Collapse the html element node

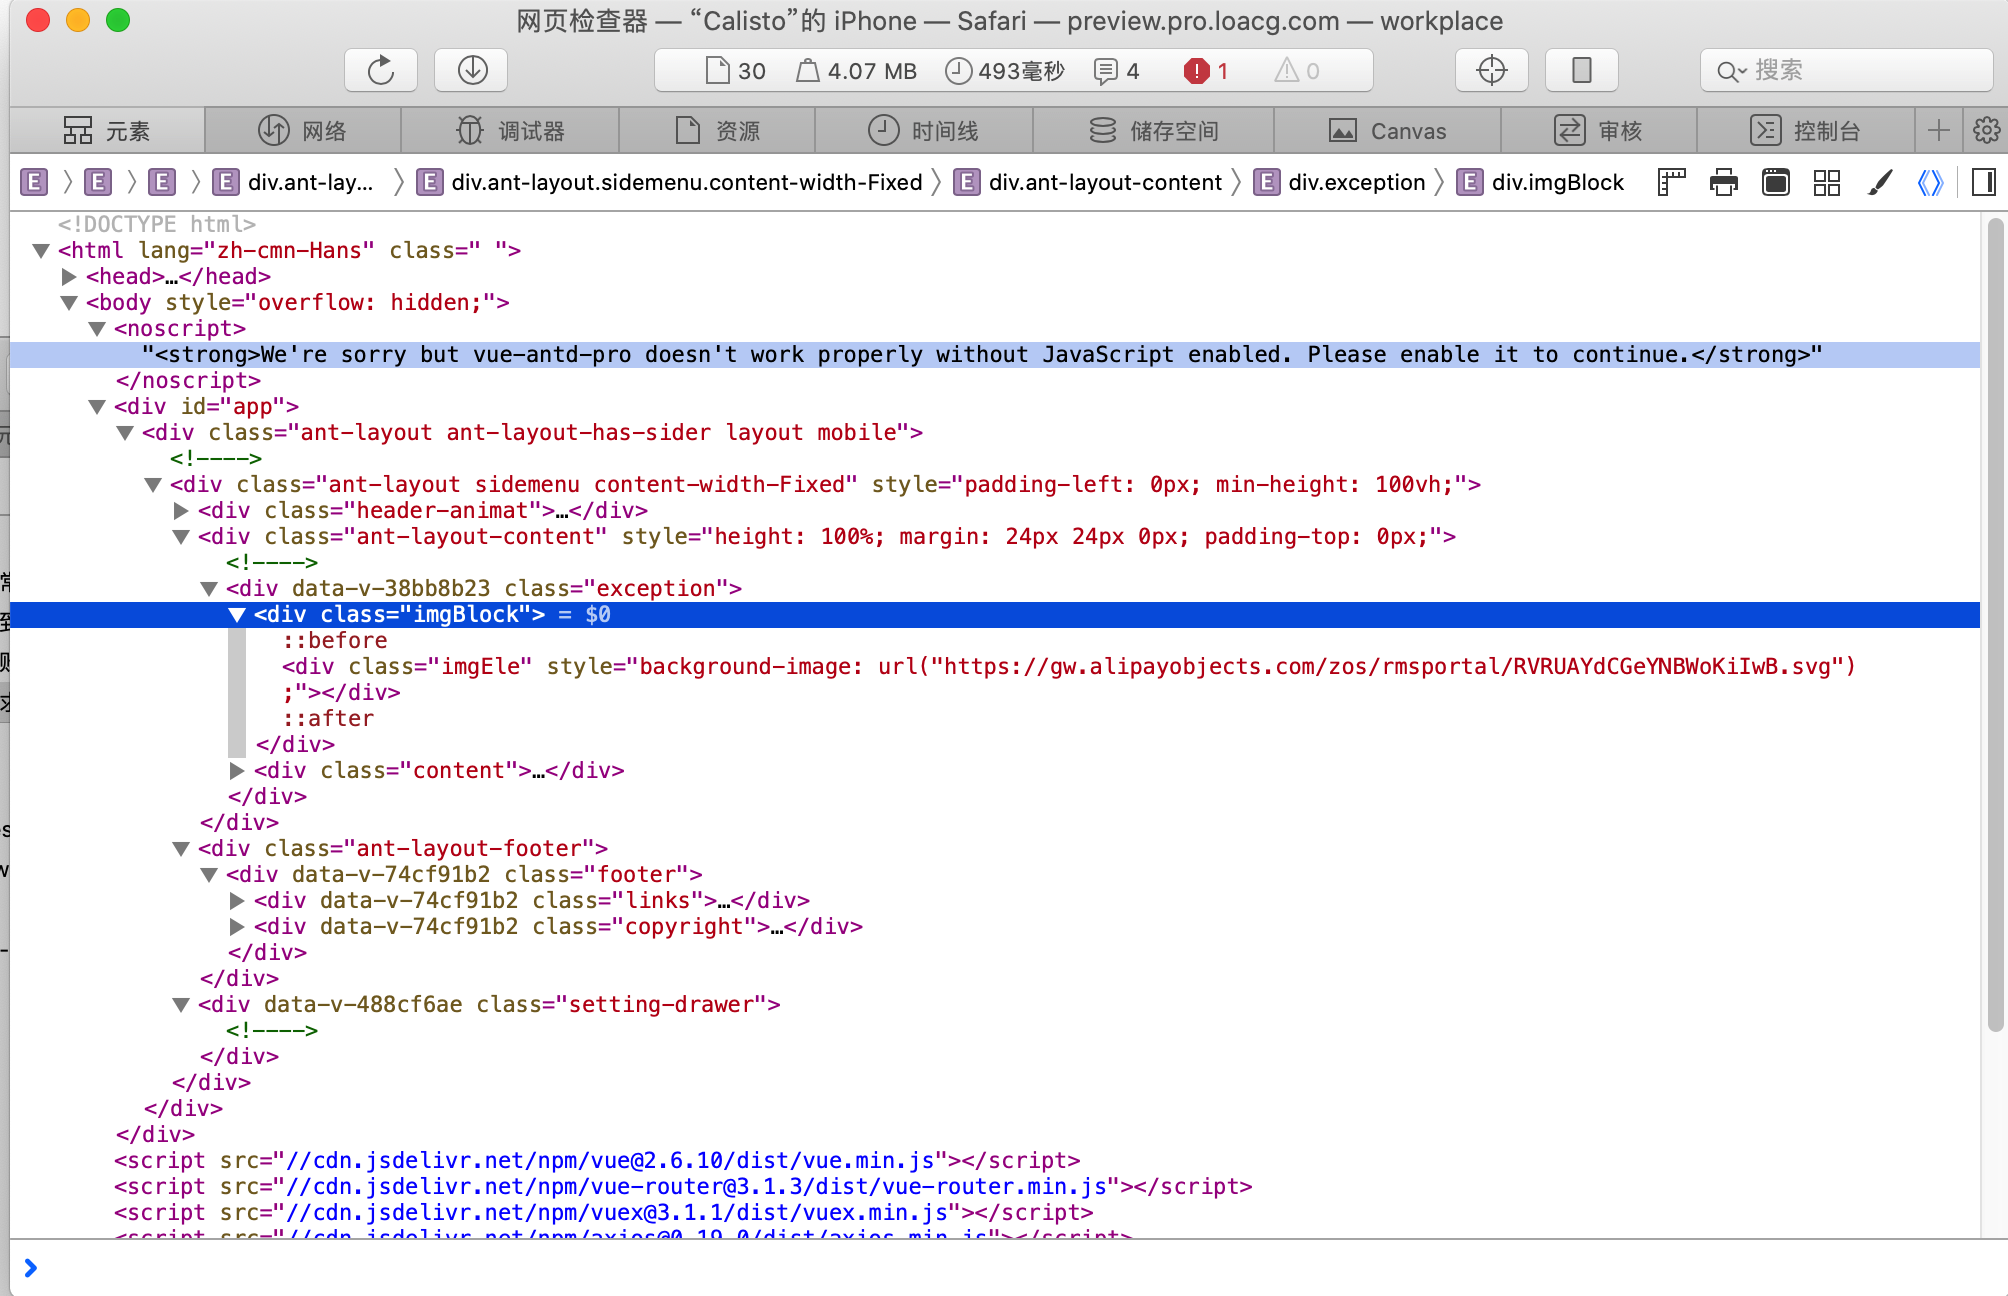point(42,250)
